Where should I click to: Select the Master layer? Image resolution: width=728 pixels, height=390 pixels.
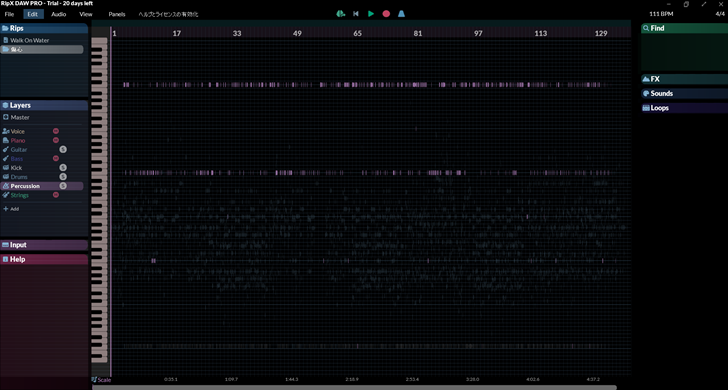click(x=20, y=117)
